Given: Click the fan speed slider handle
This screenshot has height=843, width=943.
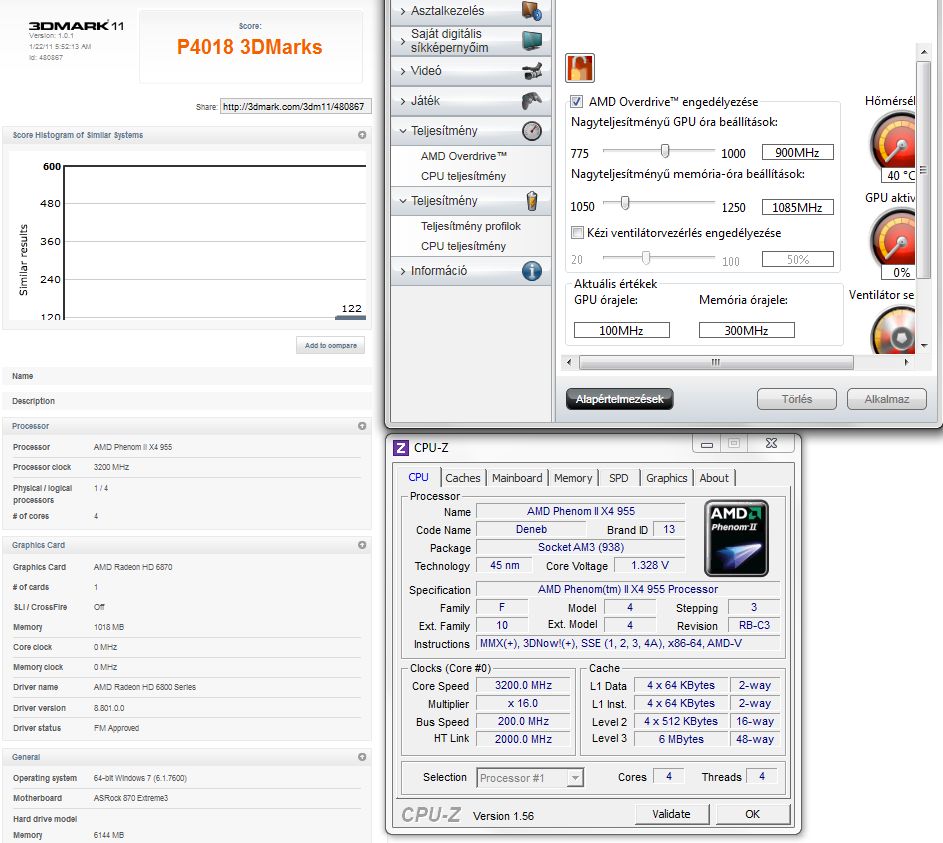Looking at the screenshot, I should [646, 258].
